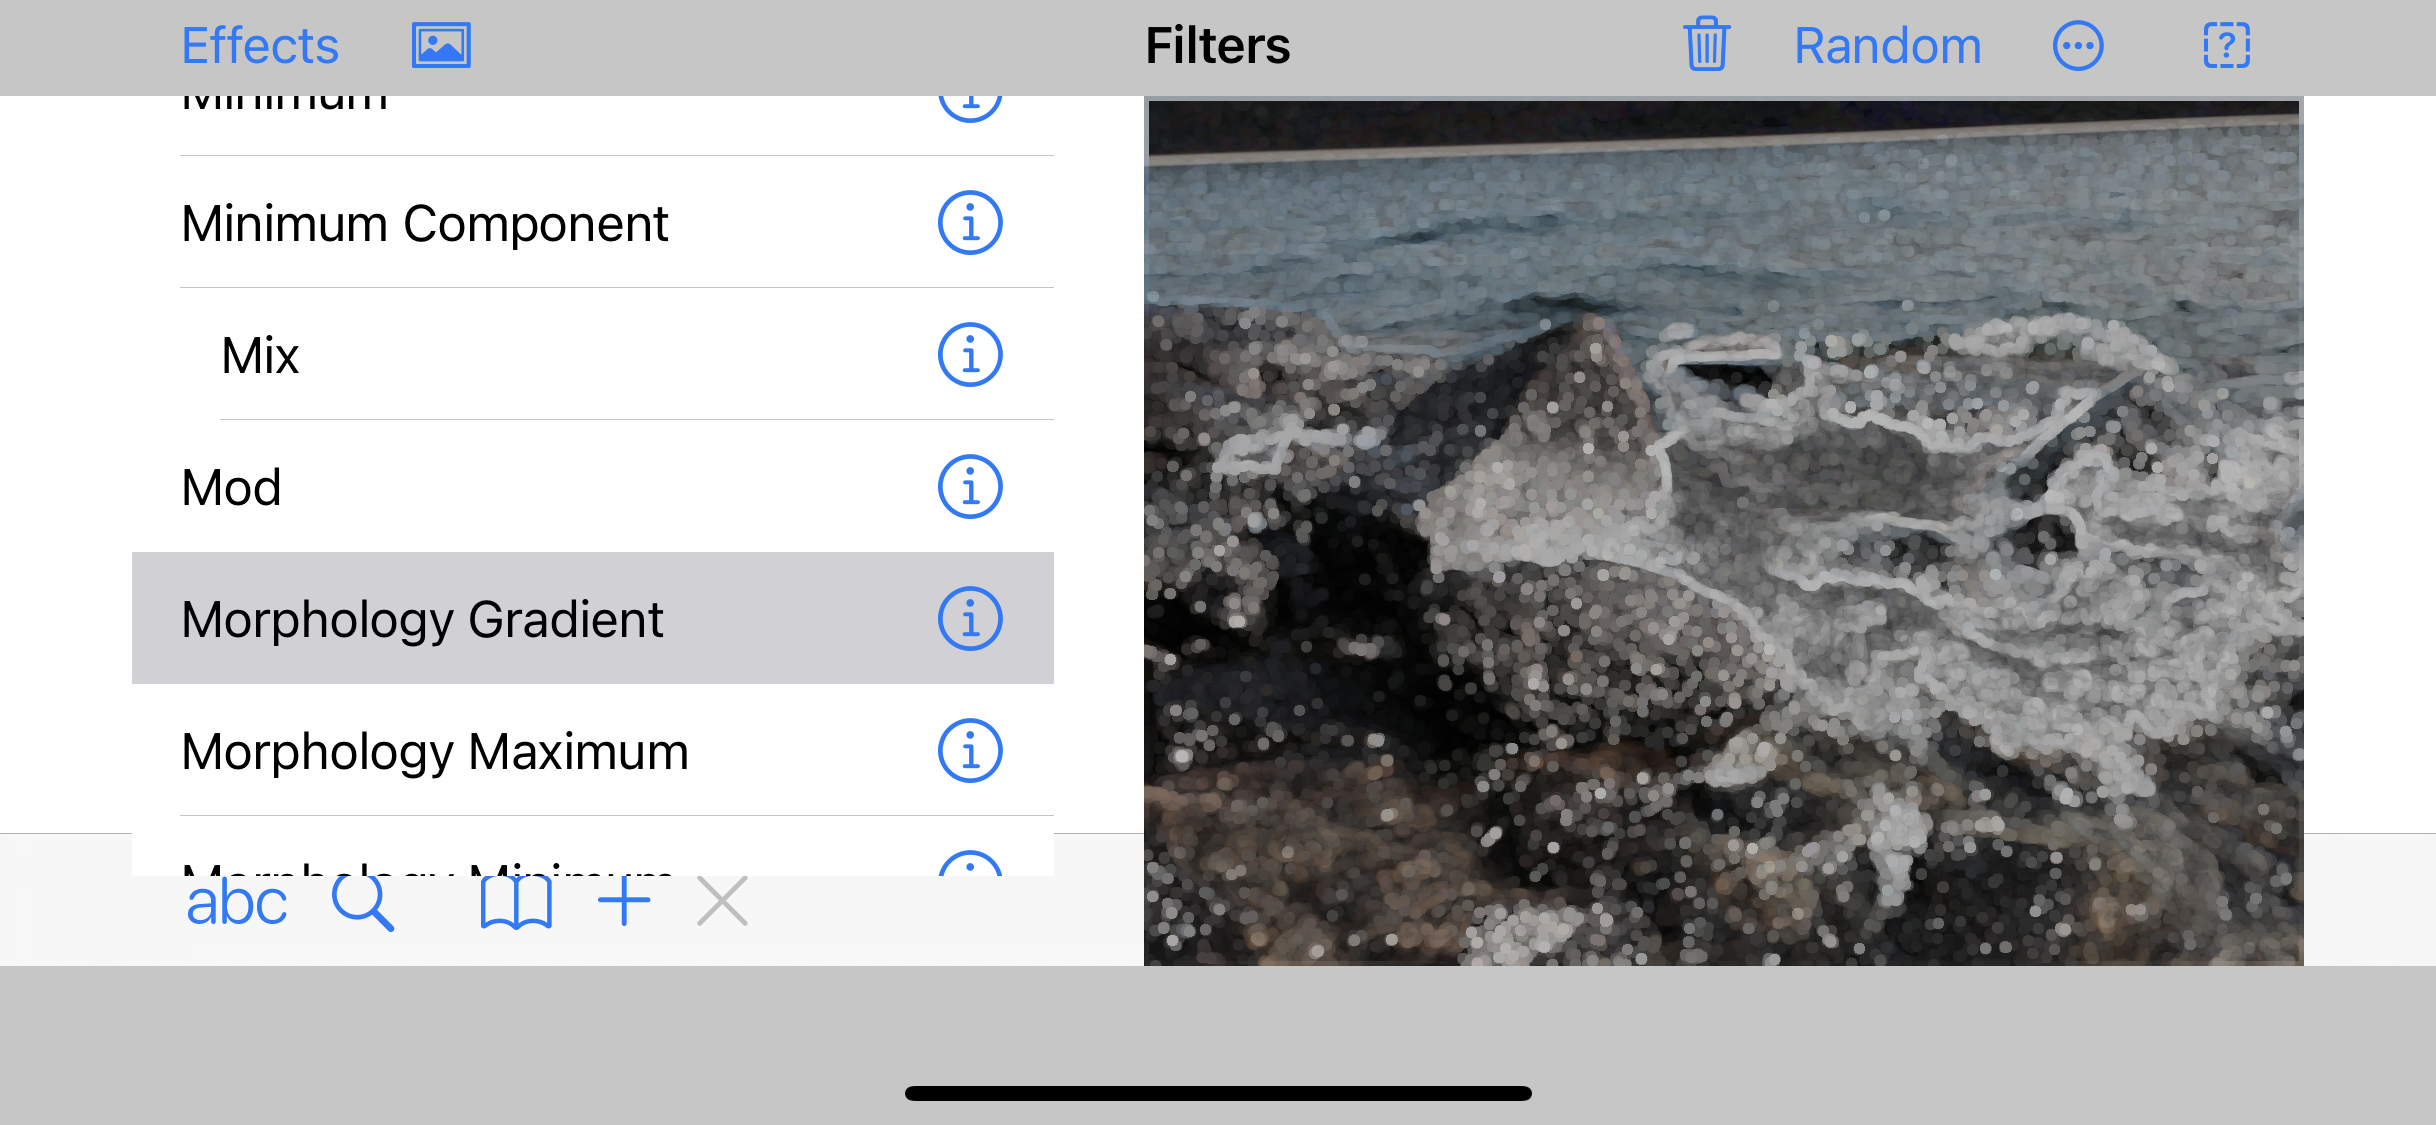Open the search magnifying glass
The image size is (2436, 1125).
362,903
